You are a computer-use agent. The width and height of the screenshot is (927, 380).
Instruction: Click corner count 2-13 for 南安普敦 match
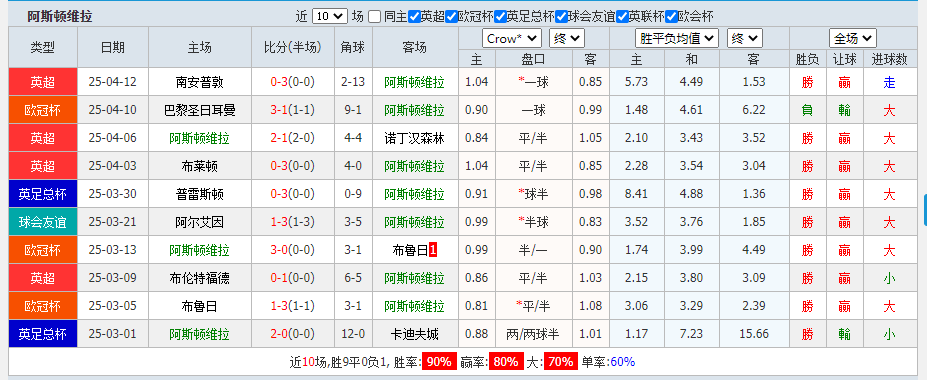354,82
